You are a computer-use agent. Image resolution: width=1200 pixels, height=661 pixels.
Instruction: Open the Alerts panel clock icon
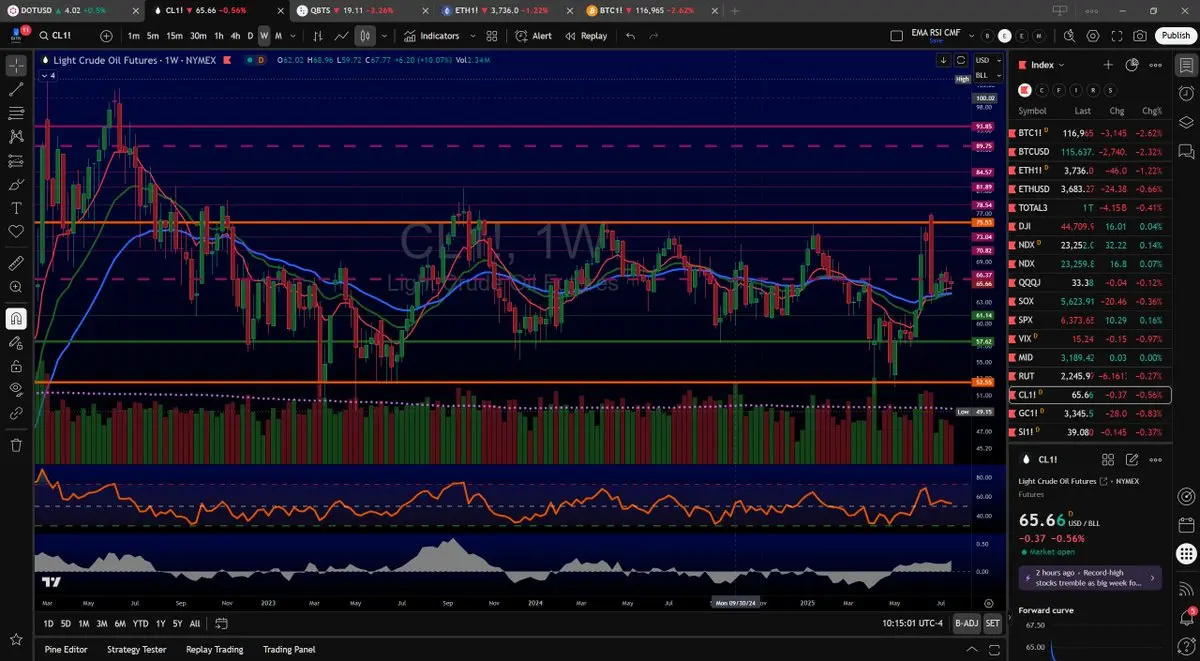(x=1186, y=93)
